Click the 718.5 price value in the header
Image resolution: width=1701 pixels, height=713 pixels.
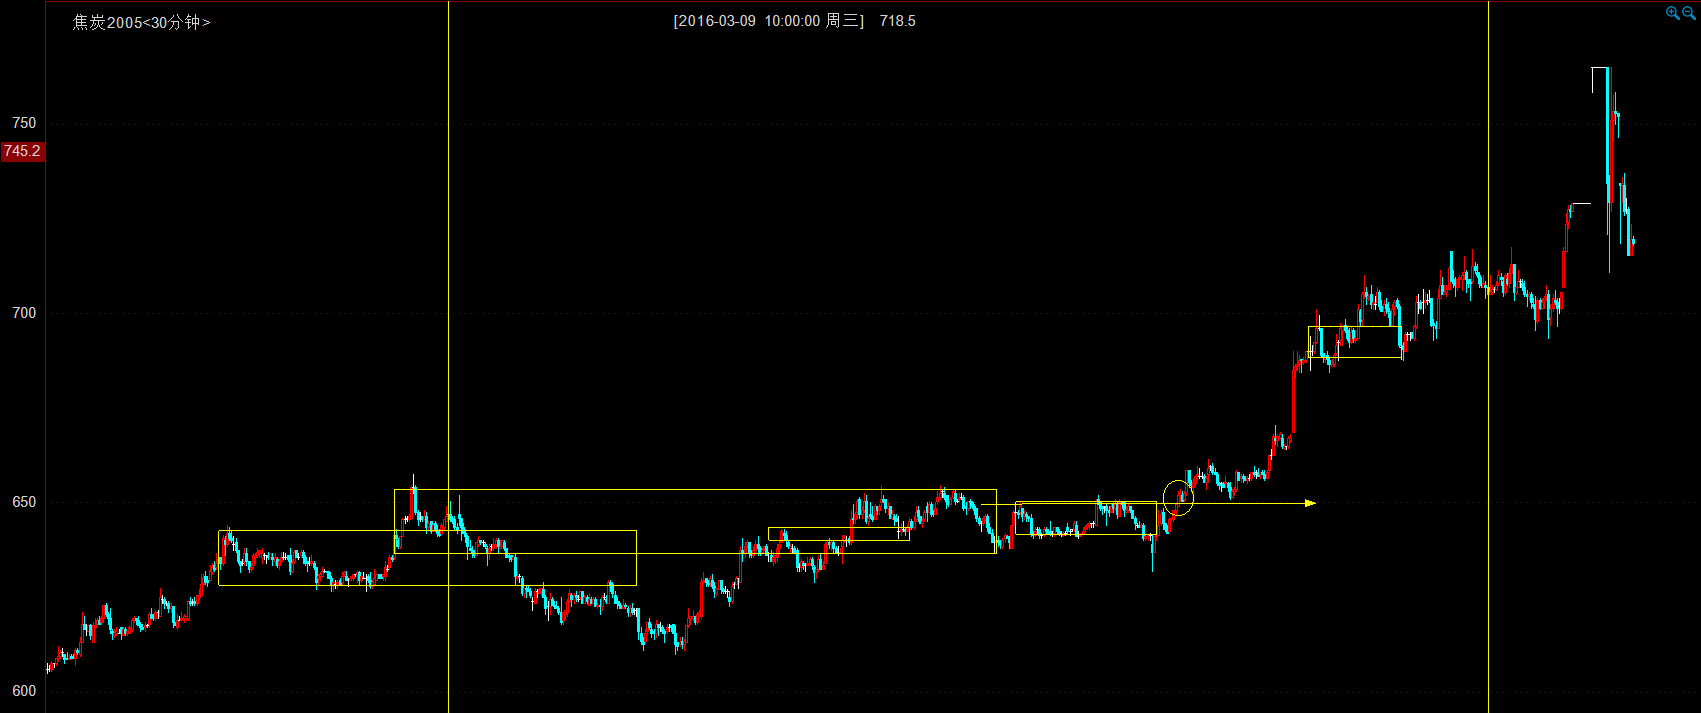897,21
